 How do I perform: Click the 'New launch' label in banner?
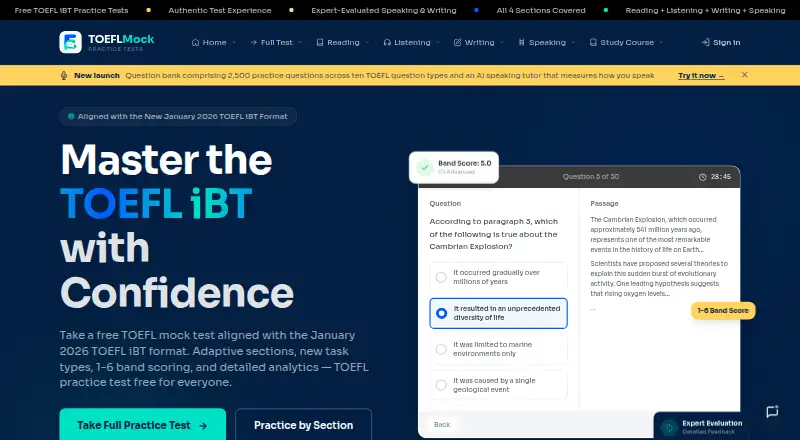pyautogui.click(x=96, y=76)
